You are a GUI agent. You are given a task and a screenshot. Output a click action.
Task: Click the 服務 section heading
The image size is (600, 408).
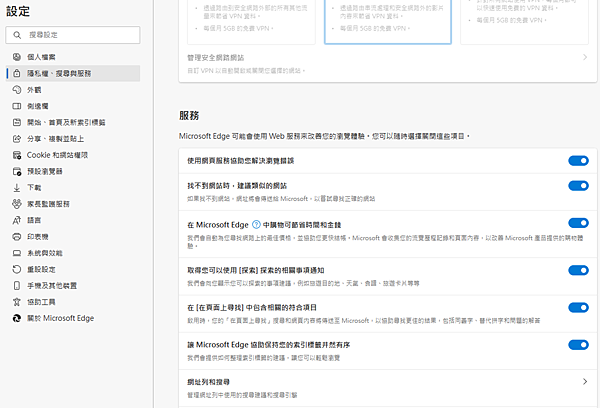(189, 116)
